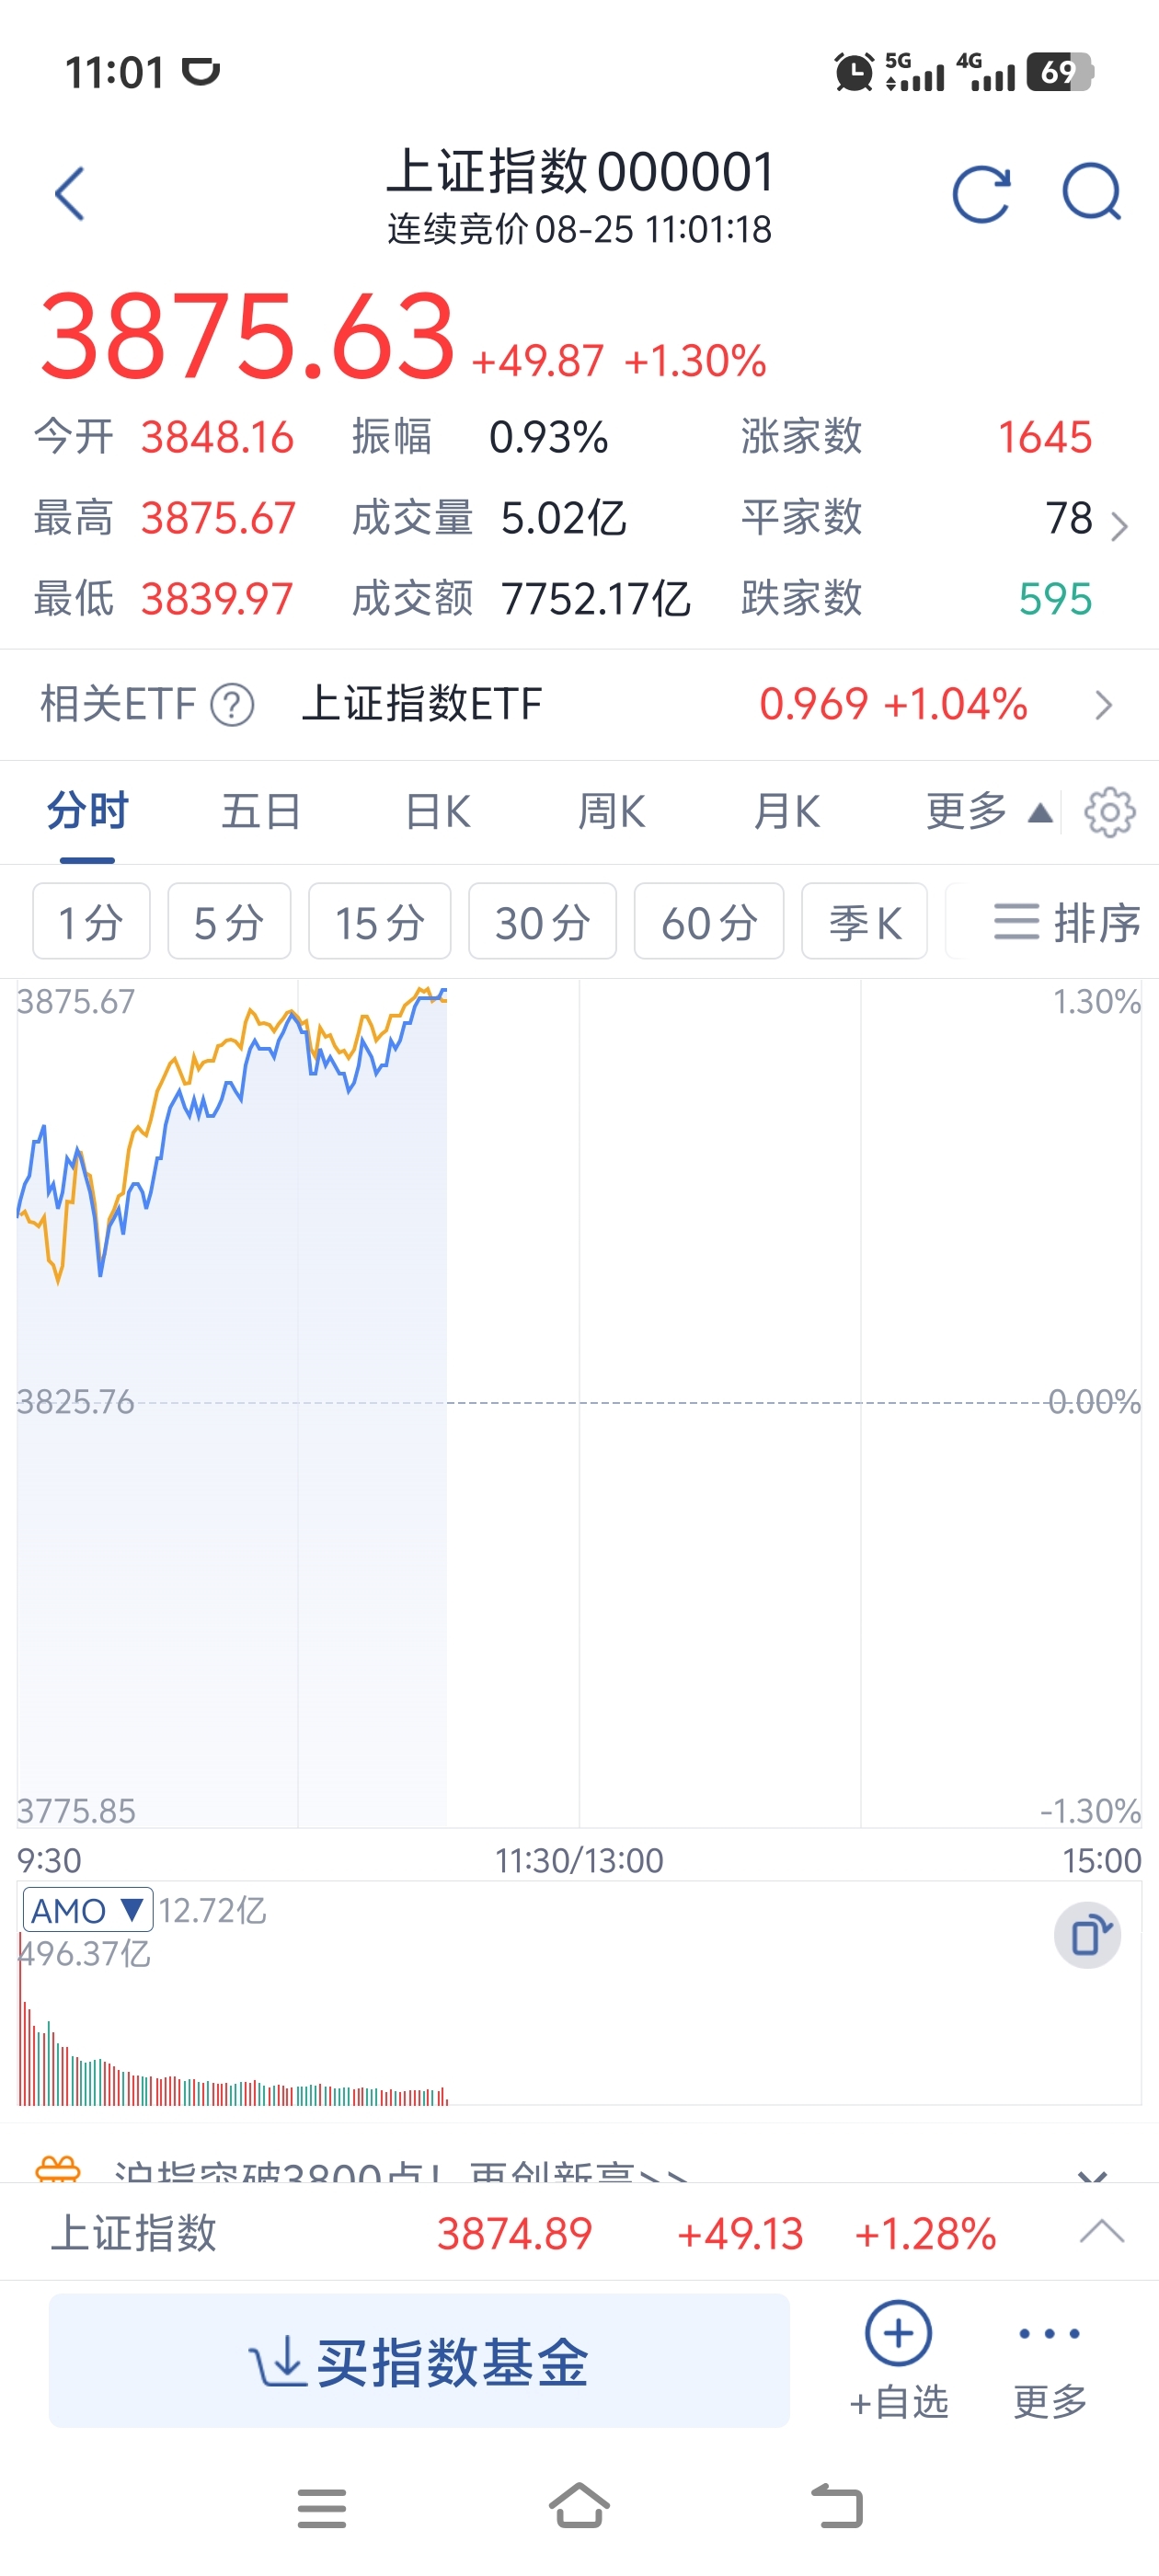The image size is (1159, 2576).
Task: Click the ETF help question mark icon
Action: tap(232, 705)
